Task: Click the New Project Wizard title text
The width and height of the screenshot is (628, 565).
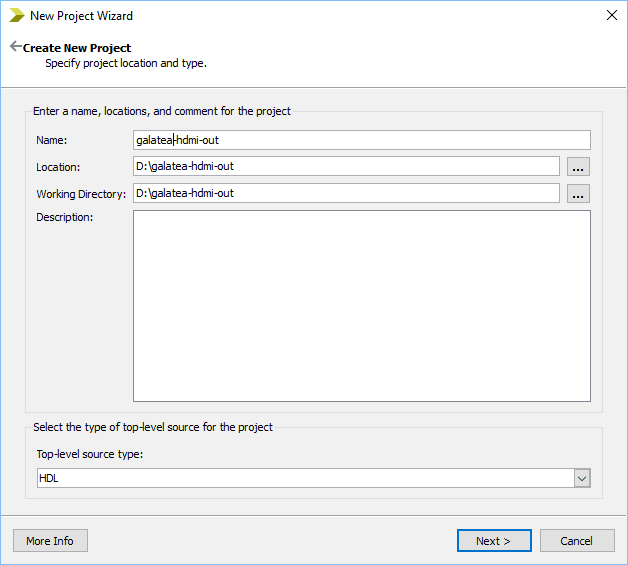Action: click(x=81, y=16)
